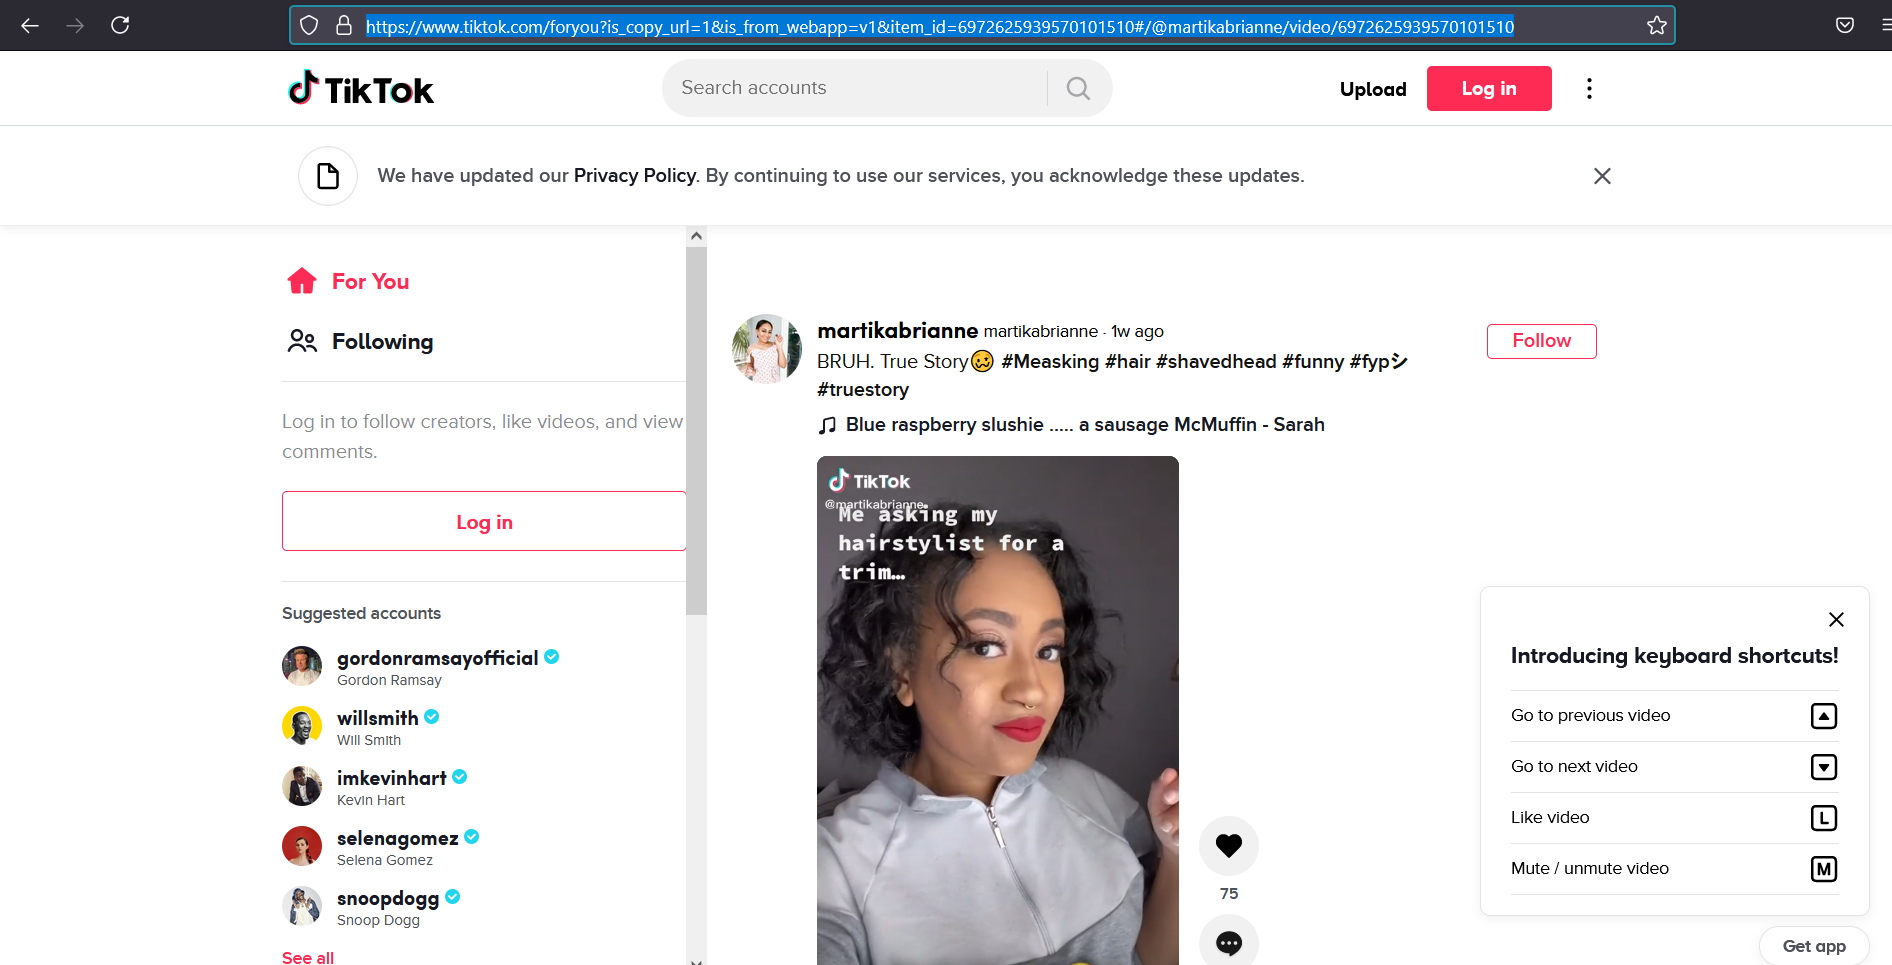Open the #hair hashtag
The height and width of the screenshot is (965, 1892).
point(1128,362)
